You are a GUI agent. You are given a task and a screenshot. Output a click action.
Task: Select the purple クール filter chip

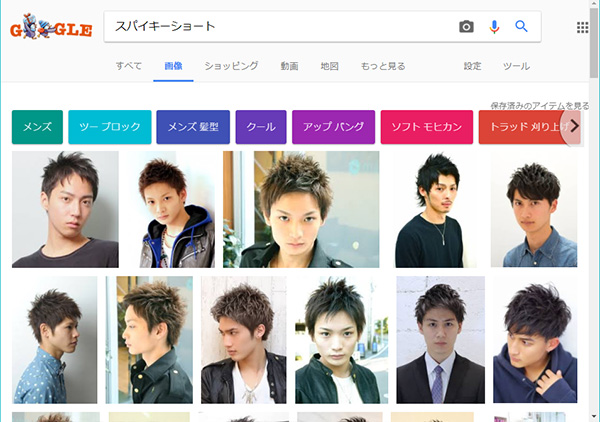(x=260, y=127)
